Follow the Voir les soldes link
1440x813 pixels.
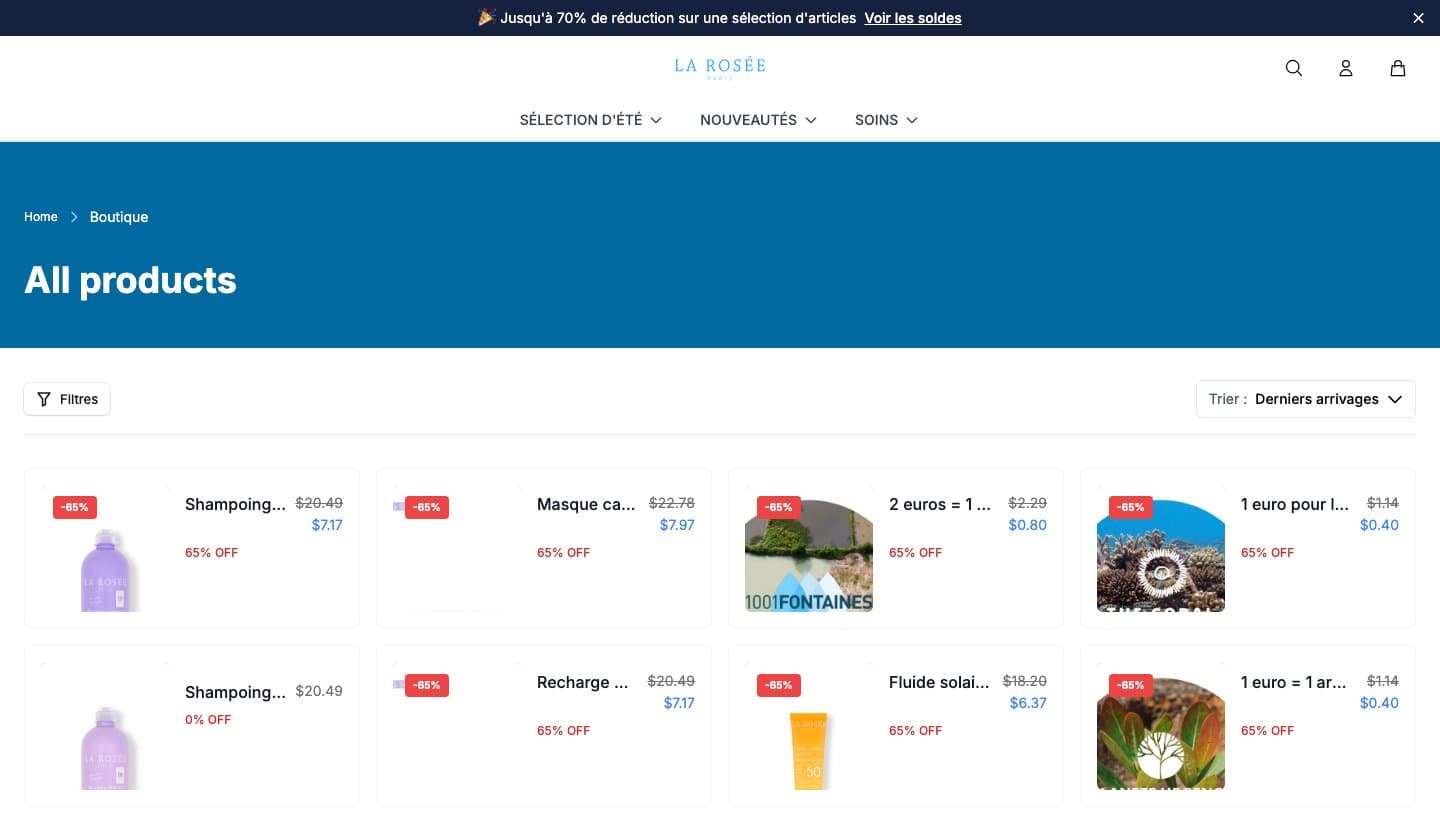coord(913,18)
